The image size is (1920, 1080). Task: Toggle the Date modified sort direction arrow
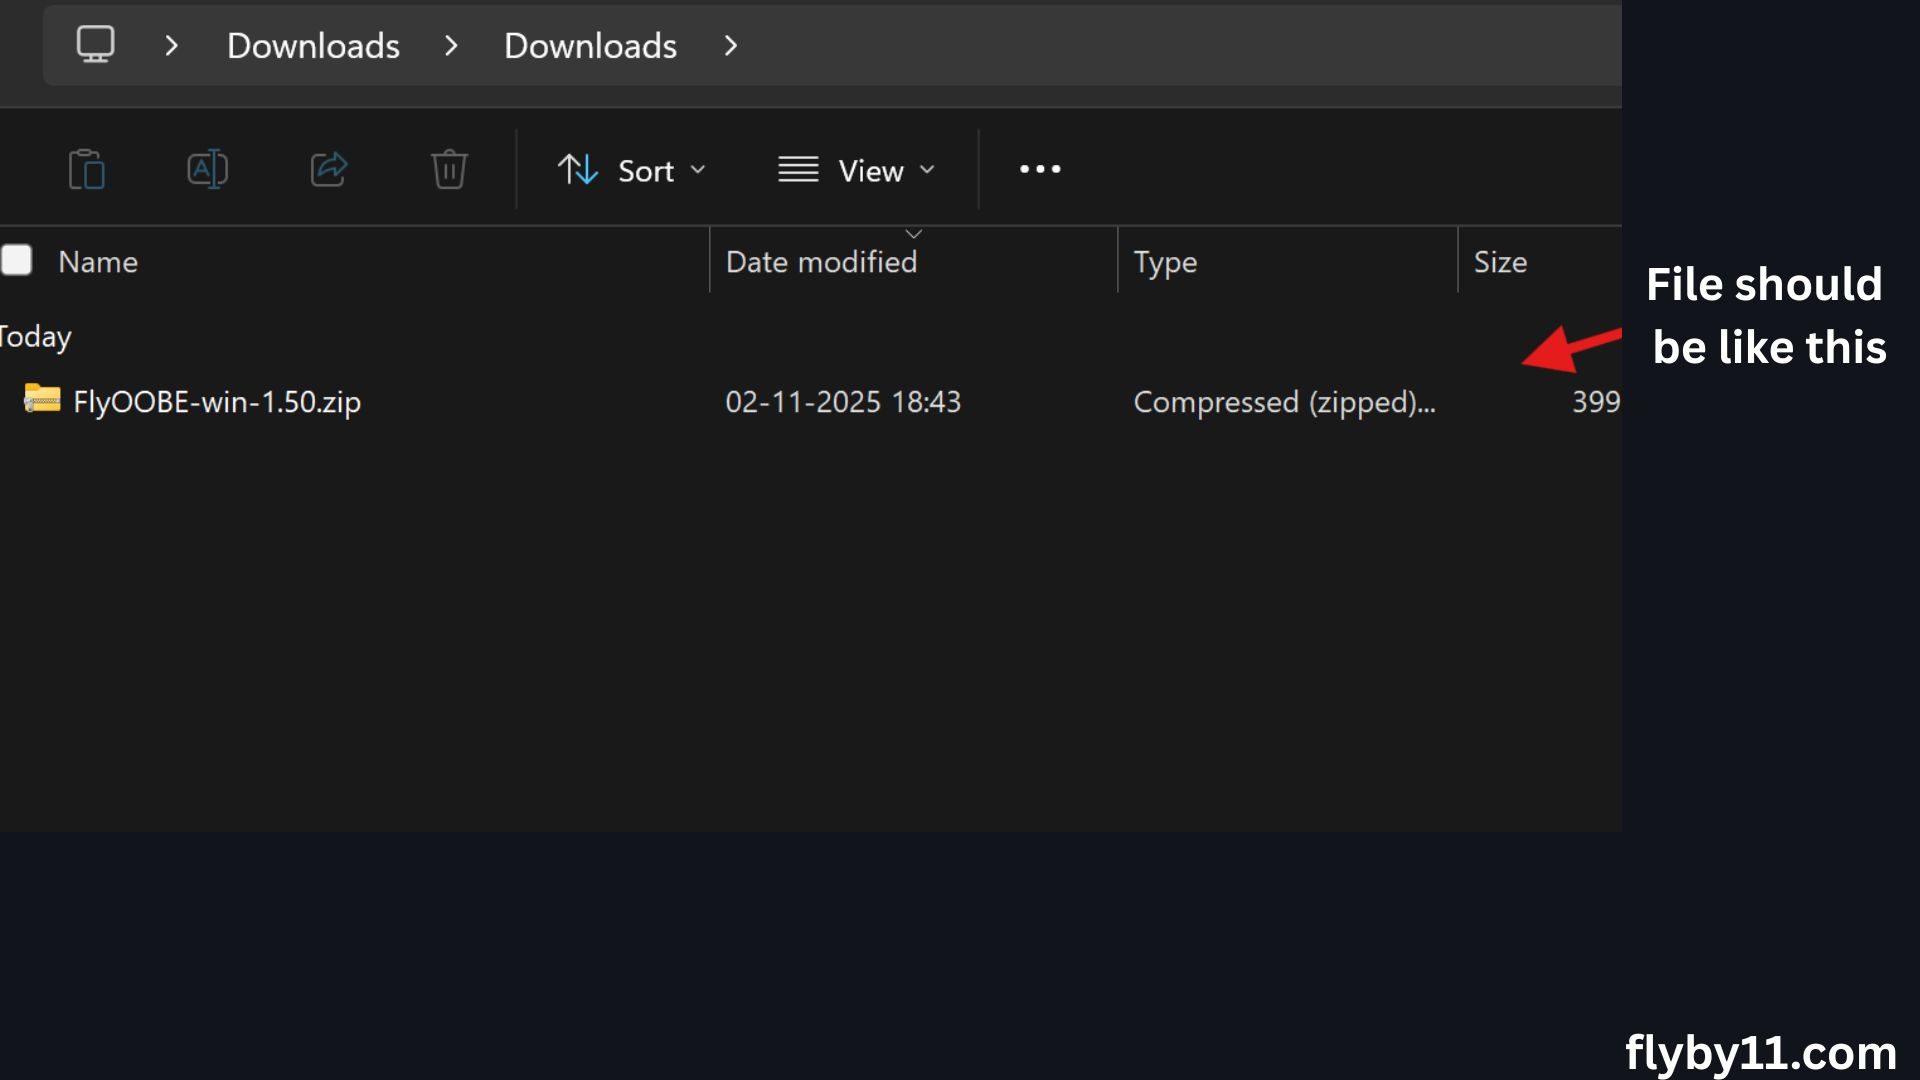[x=913, y=233]
